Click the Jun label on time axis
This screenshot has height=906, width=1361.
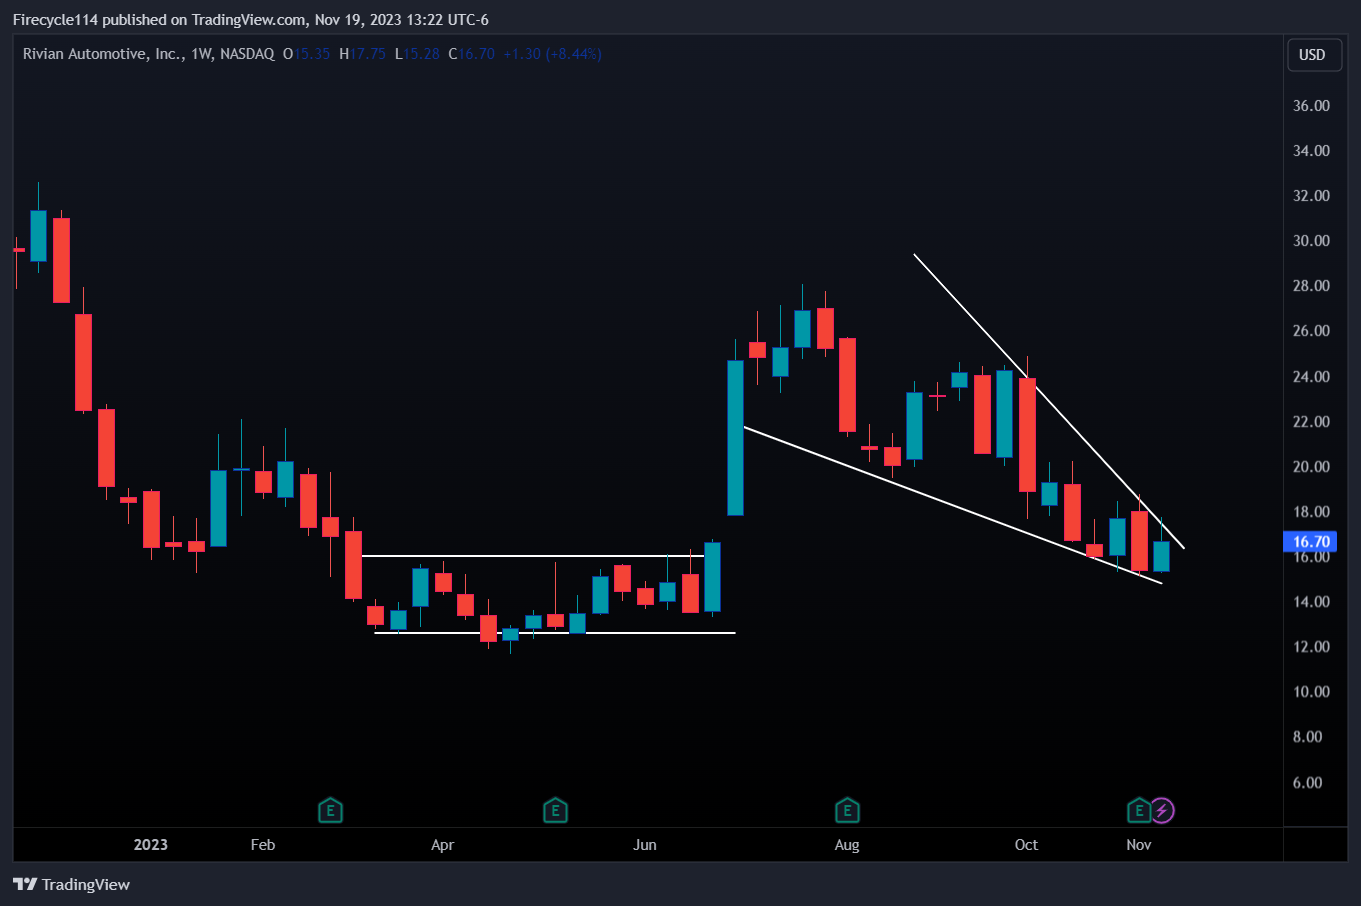pos(645,845)
